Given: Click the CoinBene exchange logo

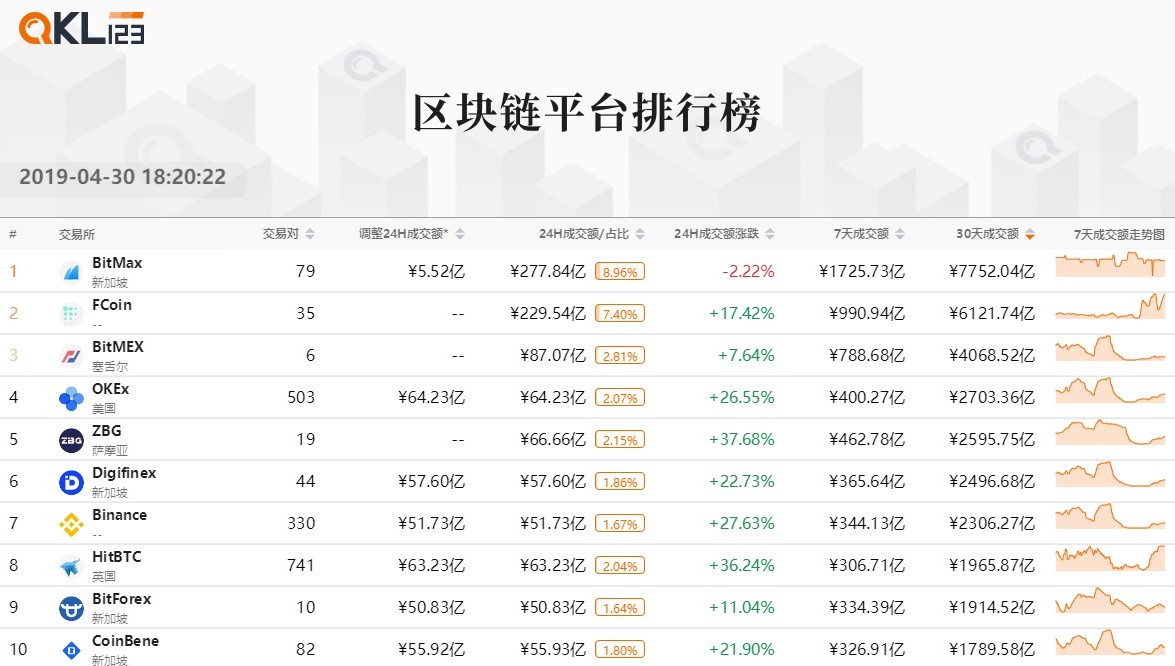Looking at the screenshot, I should pos(70,648).
